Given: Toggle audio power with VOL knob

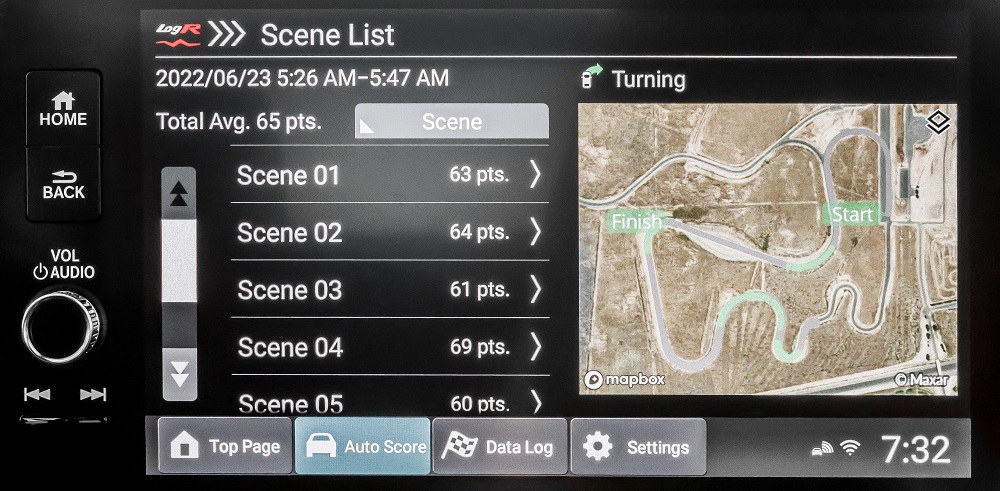Looking at the screenshot, I should pos(61,327).
